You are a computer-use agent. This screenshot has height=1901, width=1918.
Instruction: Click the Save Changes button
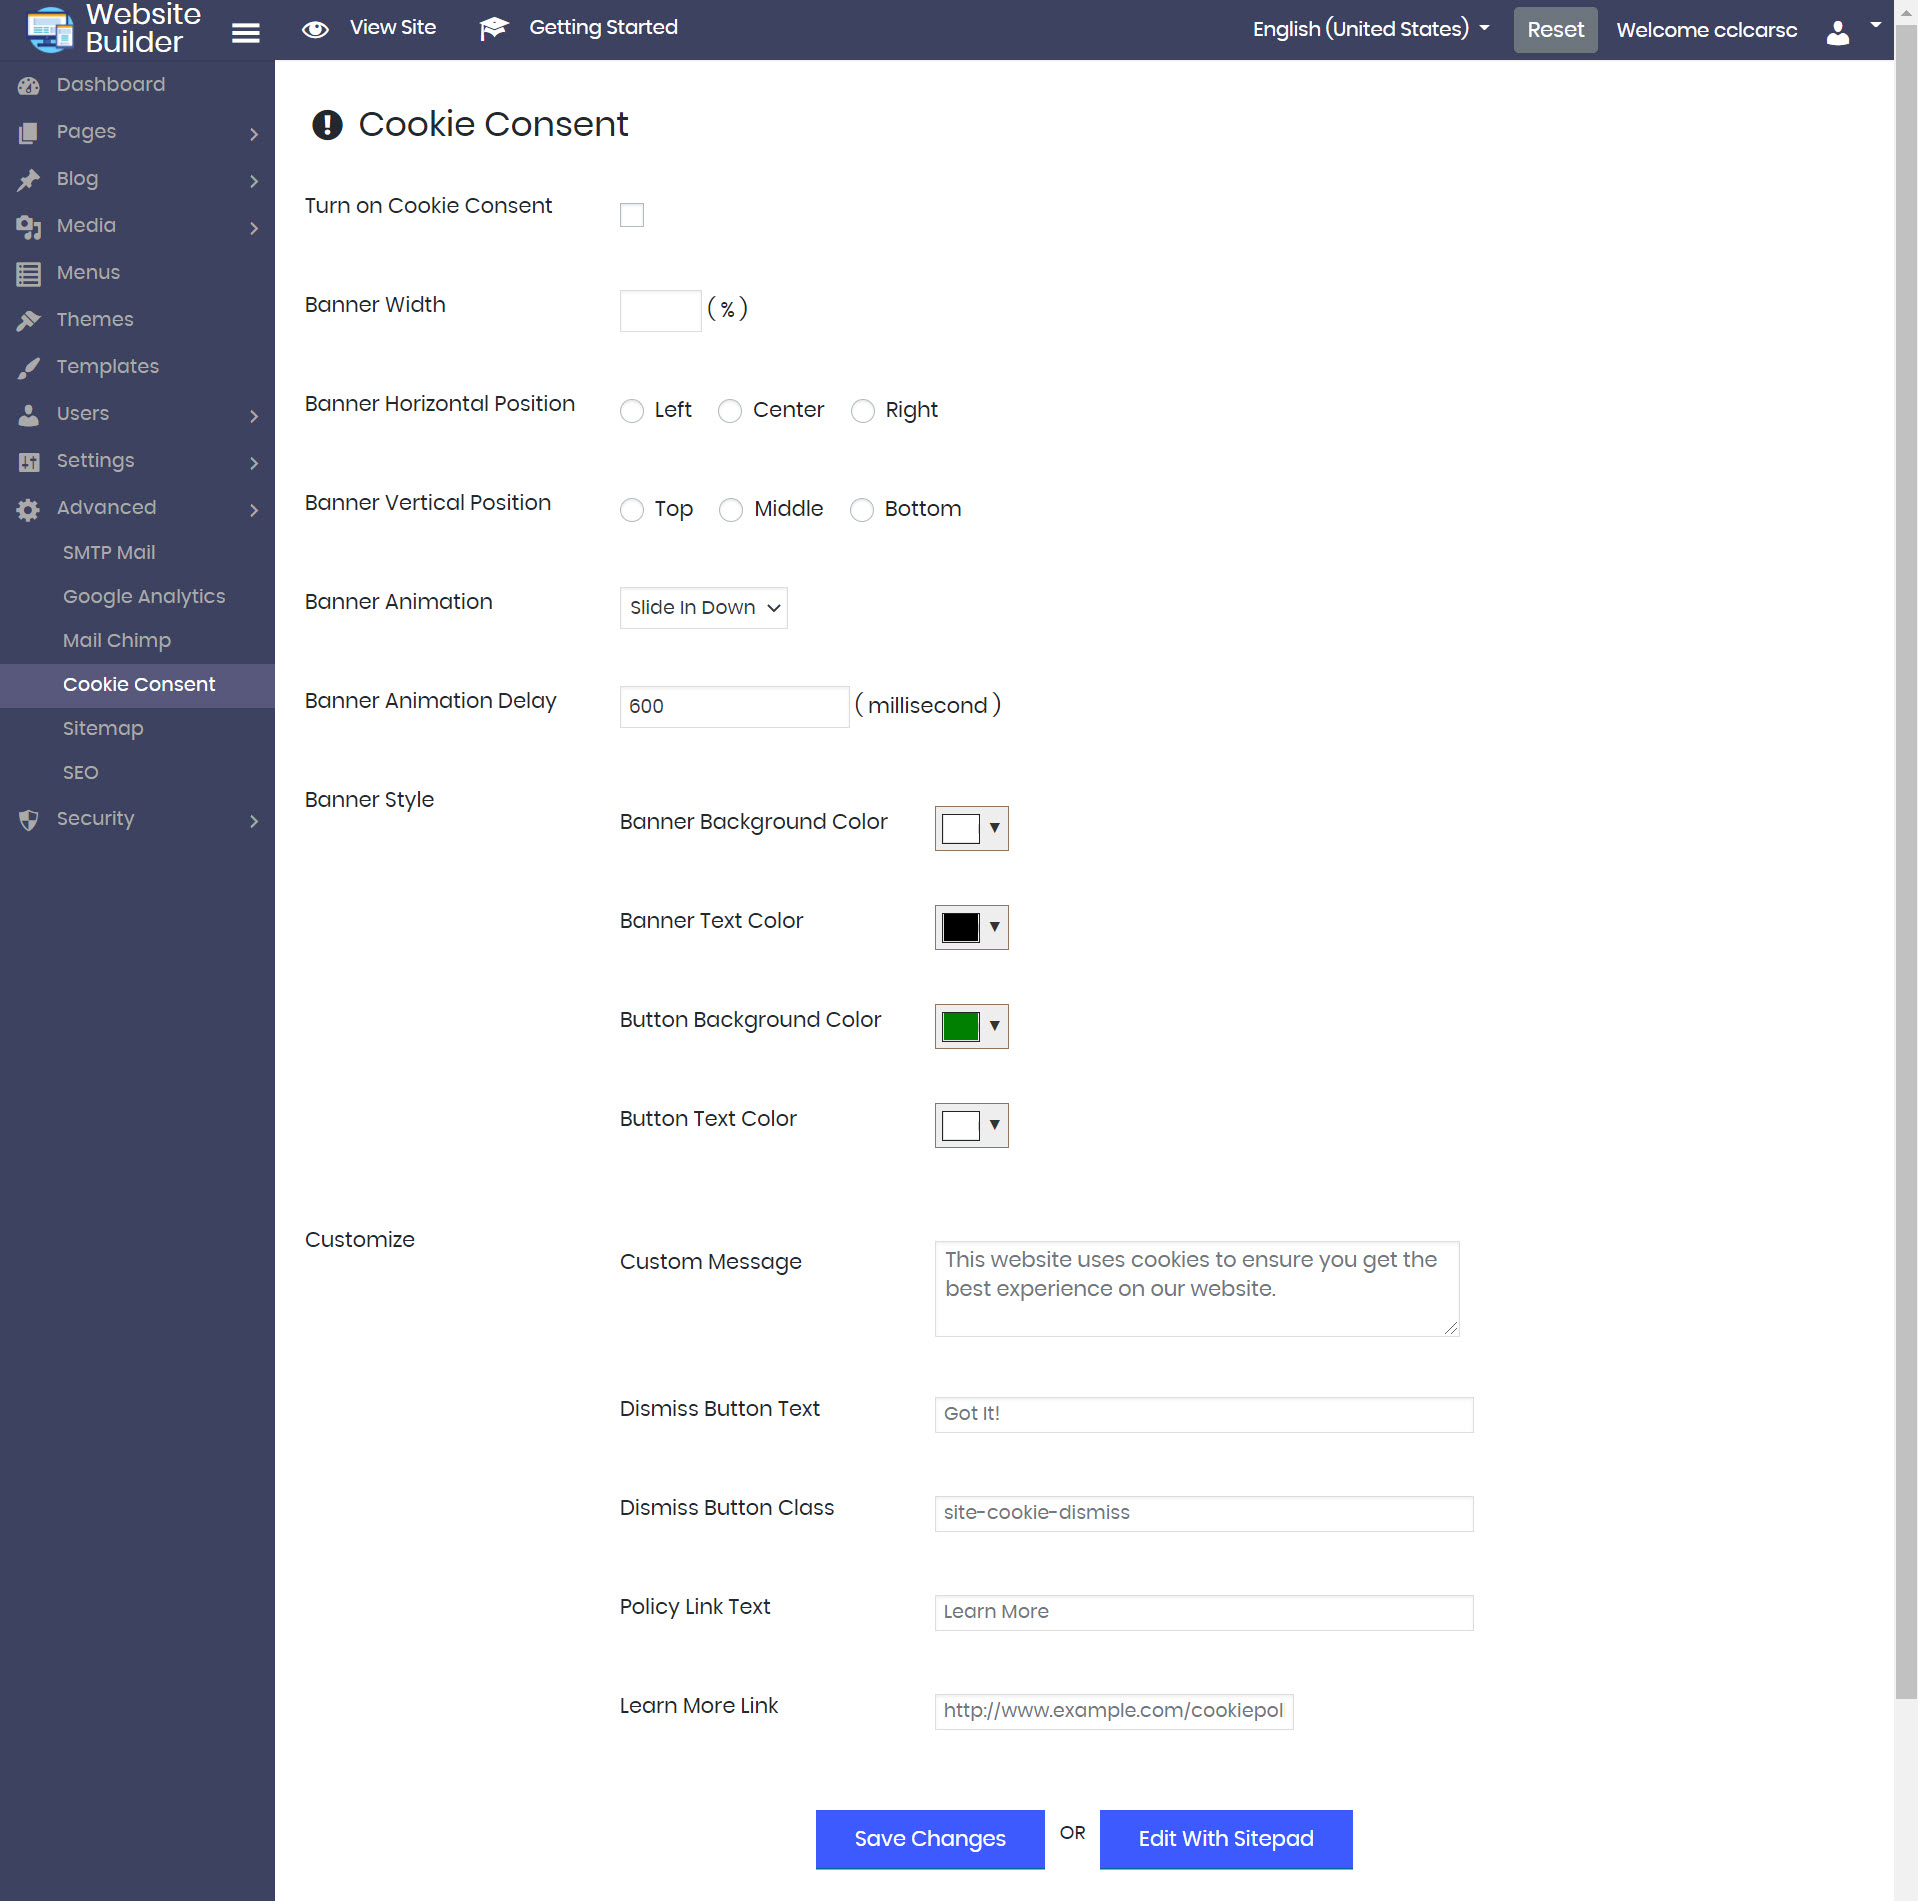[929, 1839]
